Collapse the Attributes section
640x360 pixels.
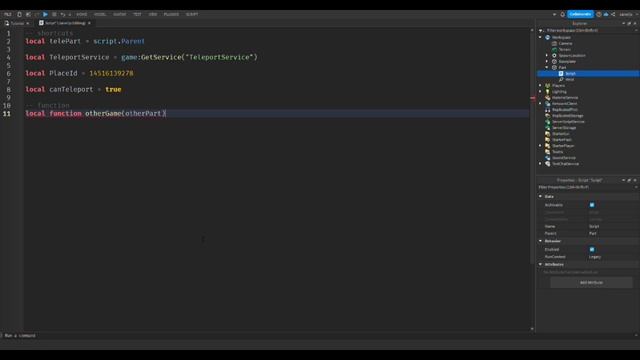[540, 264]
